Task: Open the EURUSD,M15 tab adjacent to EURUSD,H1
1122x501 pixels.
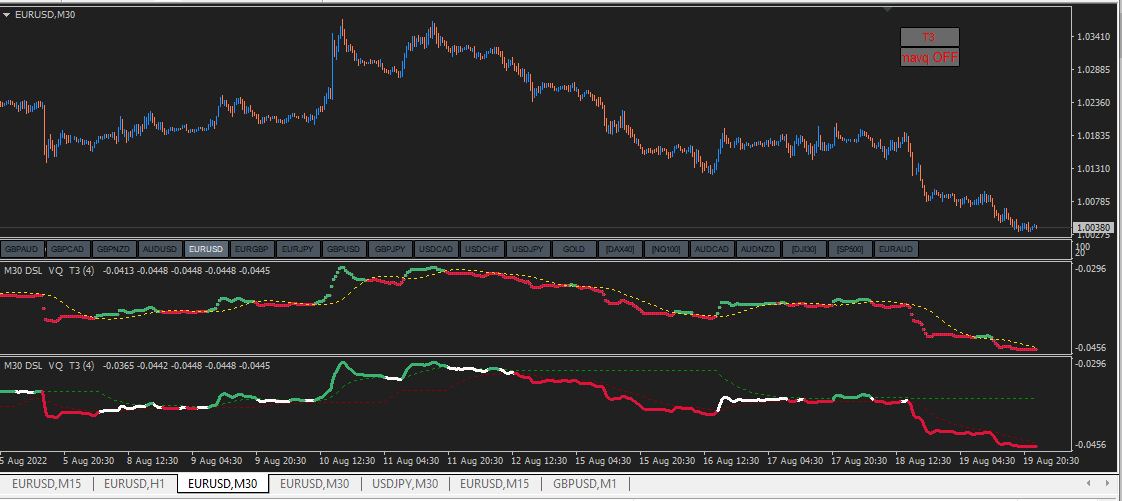Action: click(46, 484)
